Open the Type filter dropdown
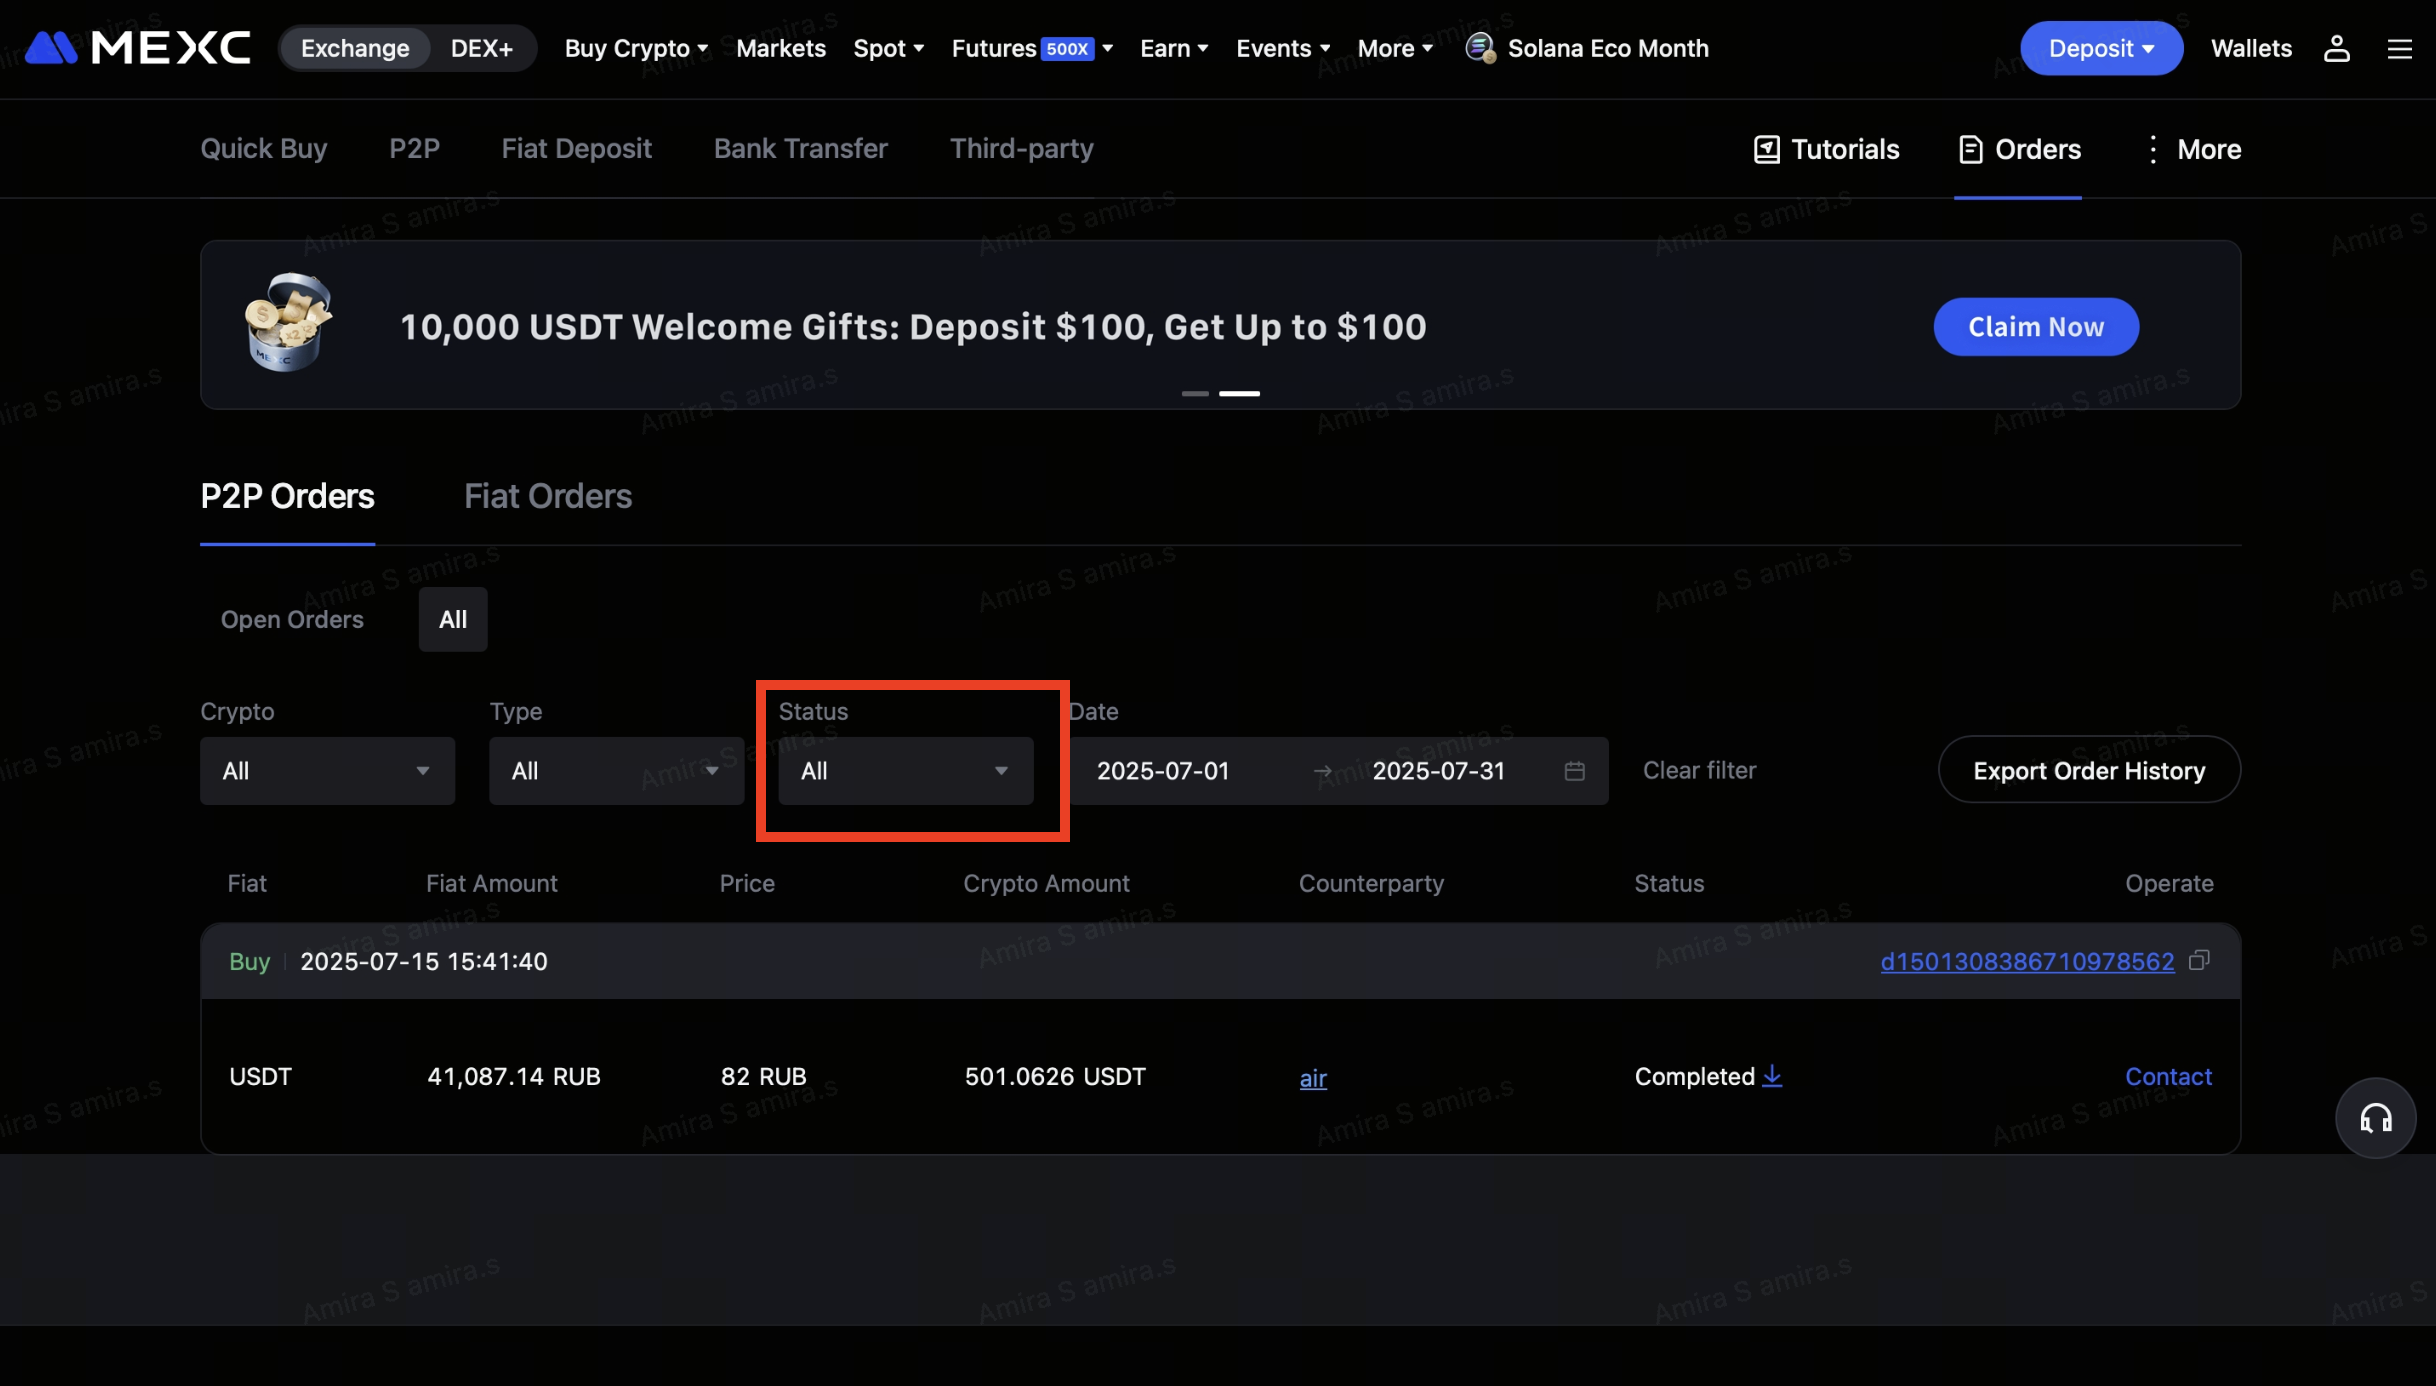The width and height of the screenshot is (2436, 1386). pyautogui.click(x=616, y=771)
